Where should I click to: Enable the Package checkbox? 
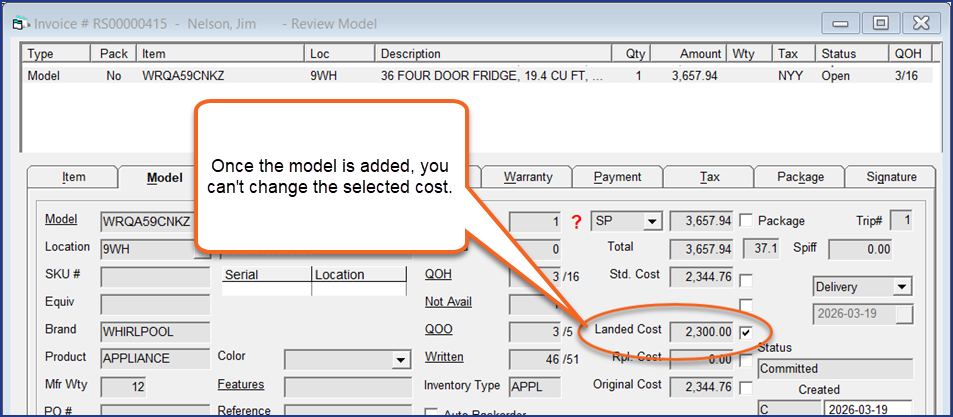746,221
